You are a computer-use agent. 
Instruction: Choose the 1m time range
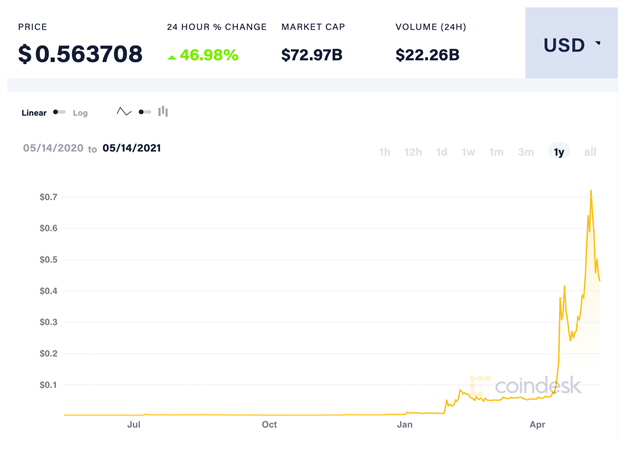point(496,152)
